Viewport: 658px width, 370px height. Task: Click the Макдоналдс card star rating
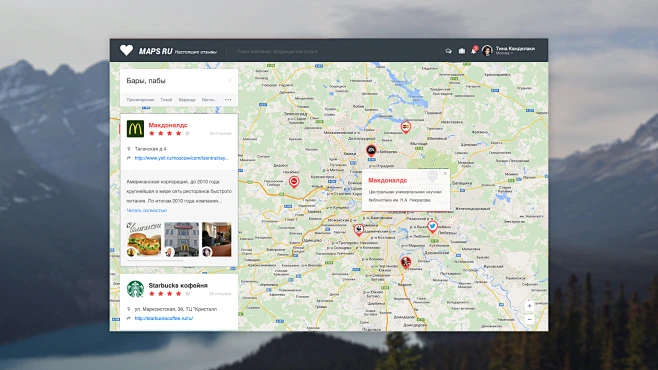pyautogui.click(x=170, y=133)
